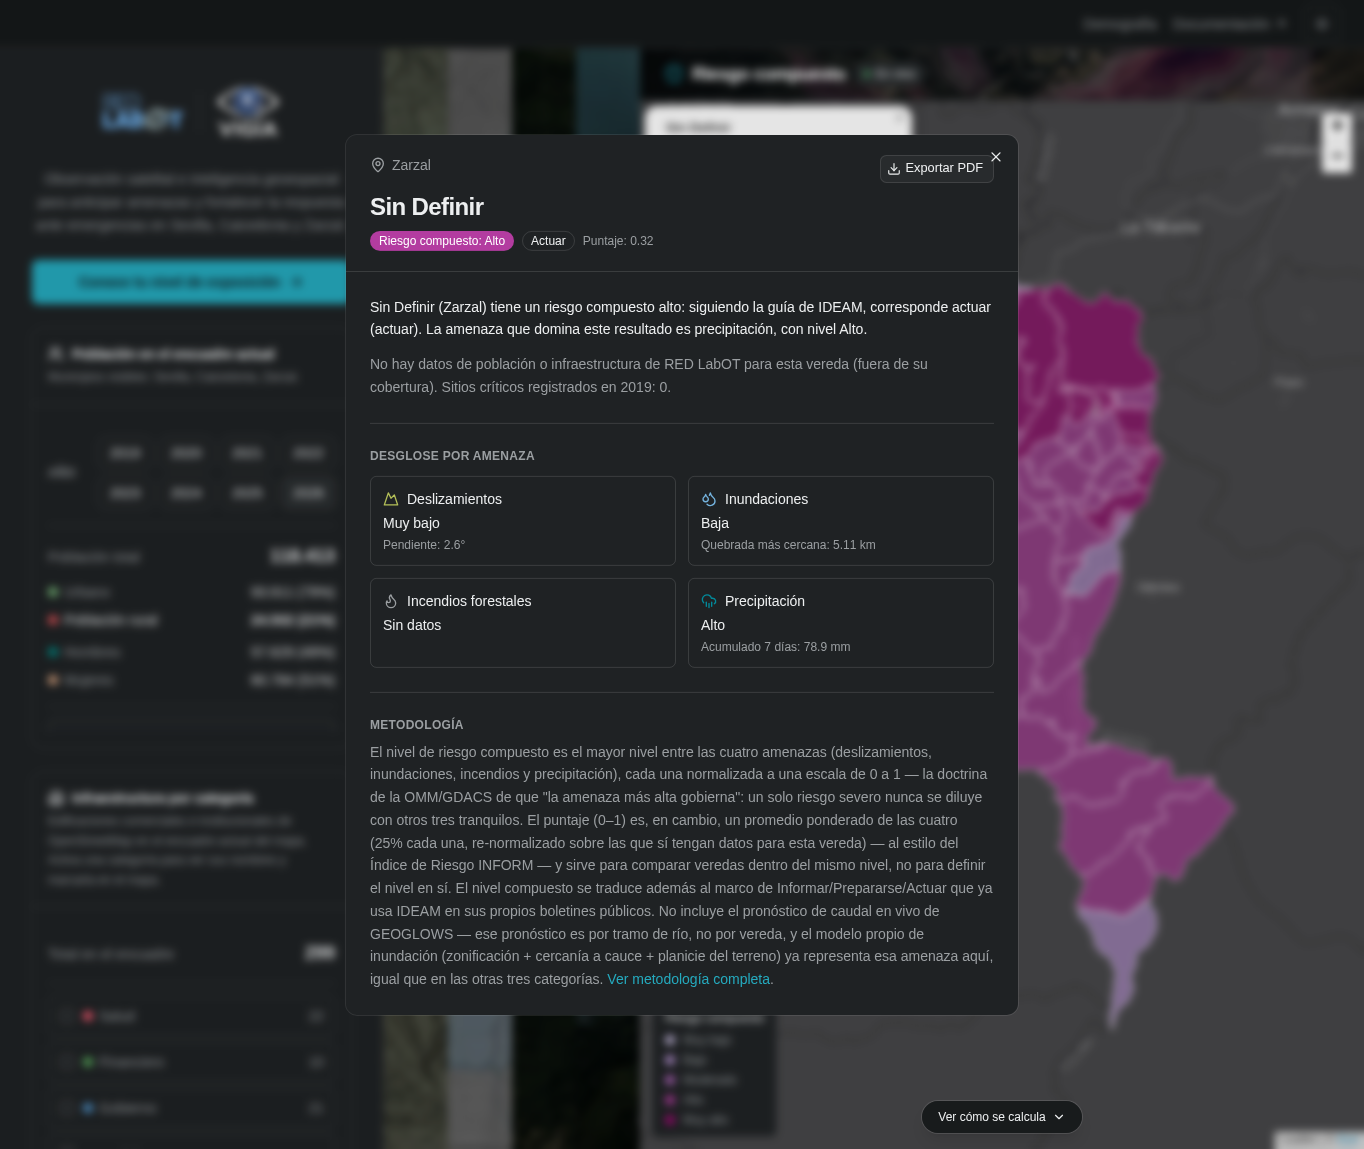The height and width of the screenshot is (1149, 1364).
Task: Click Quebrada más cercana: 5.11 km
Action: [788, 545]
